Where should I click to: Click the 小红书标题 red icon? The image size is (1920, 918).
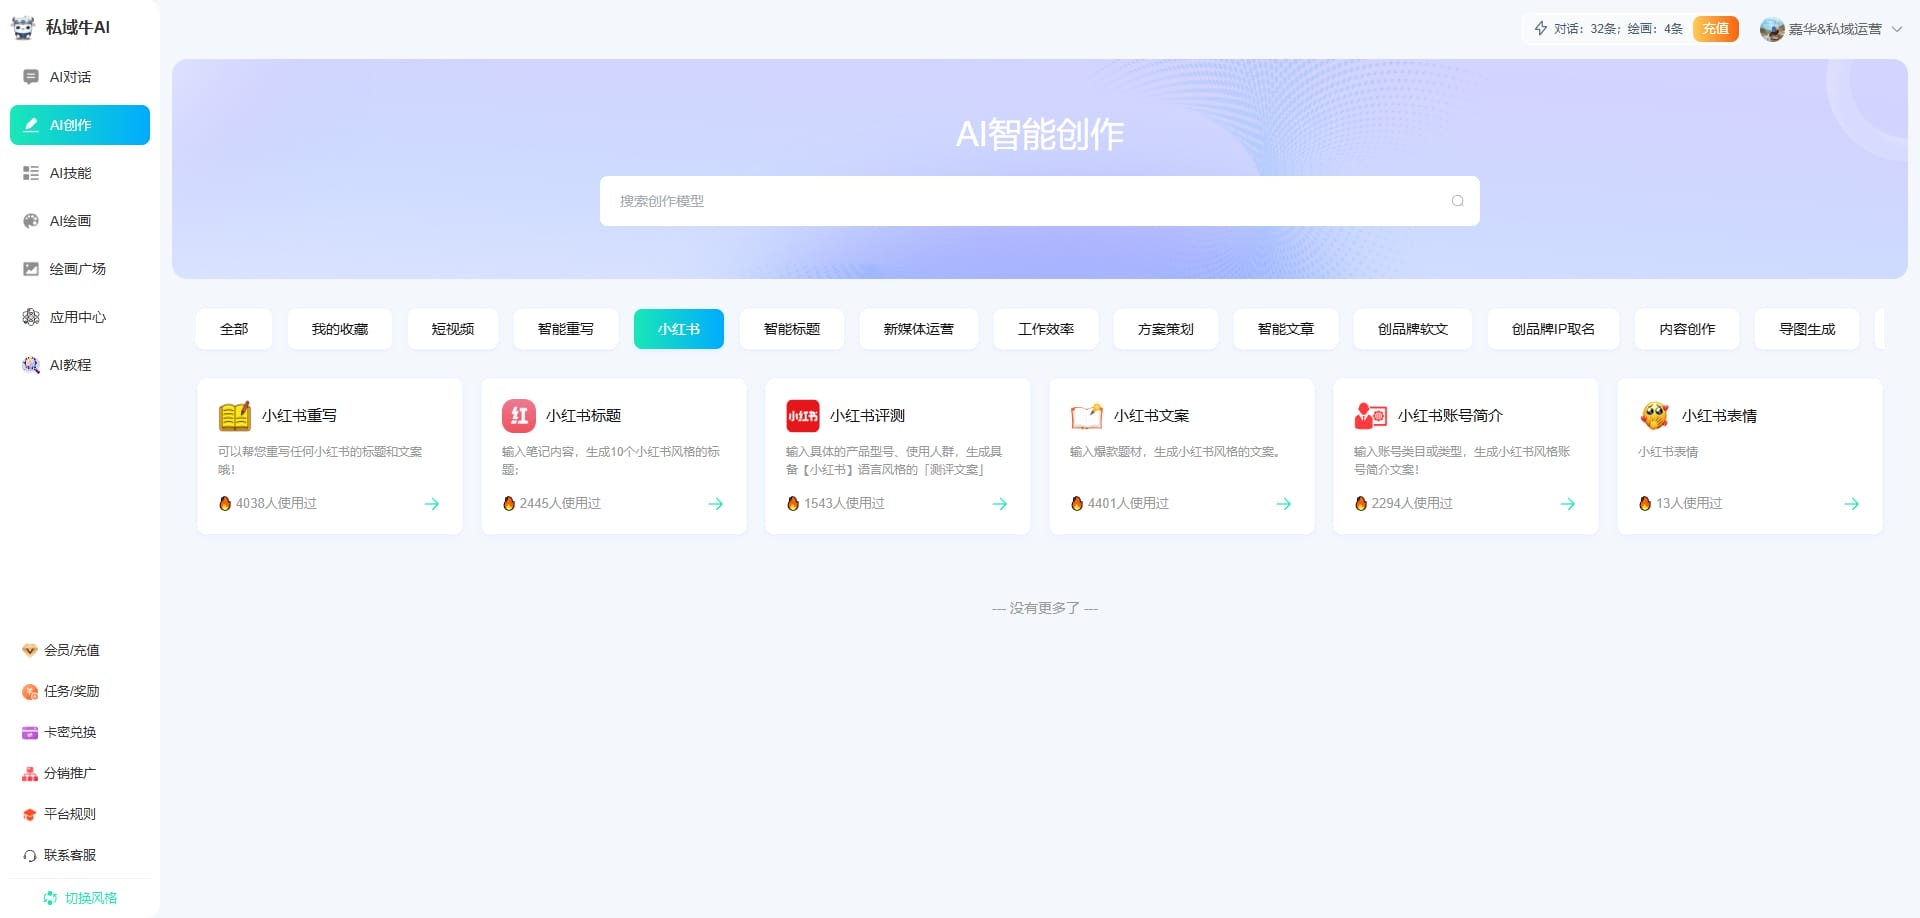click(519, 415)
